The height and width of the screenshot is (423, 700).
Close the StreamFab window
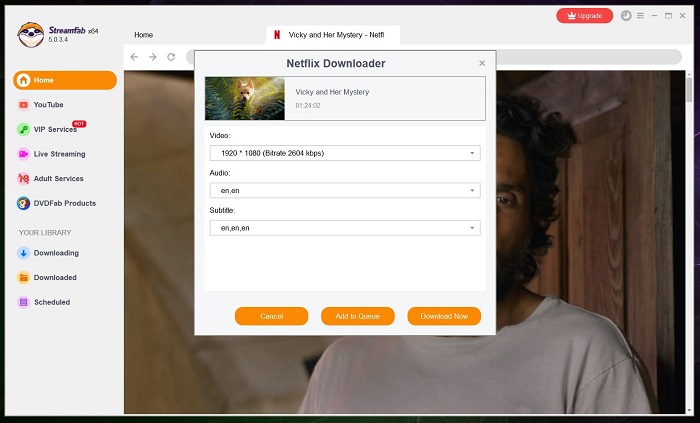(x=683, y=16)
